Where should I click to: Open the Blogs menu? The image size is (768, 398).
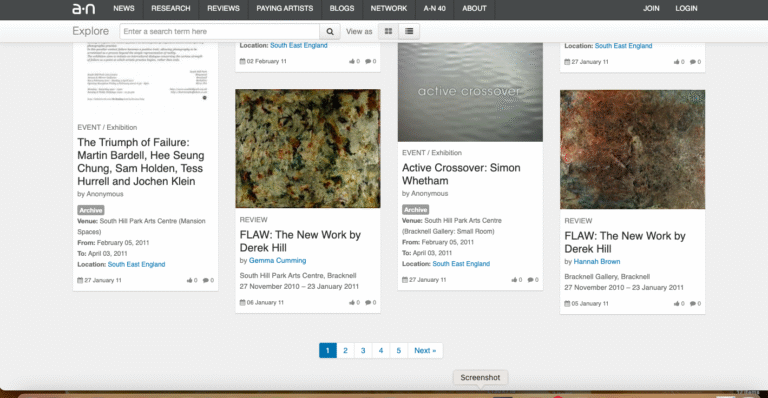pos(342,8)
